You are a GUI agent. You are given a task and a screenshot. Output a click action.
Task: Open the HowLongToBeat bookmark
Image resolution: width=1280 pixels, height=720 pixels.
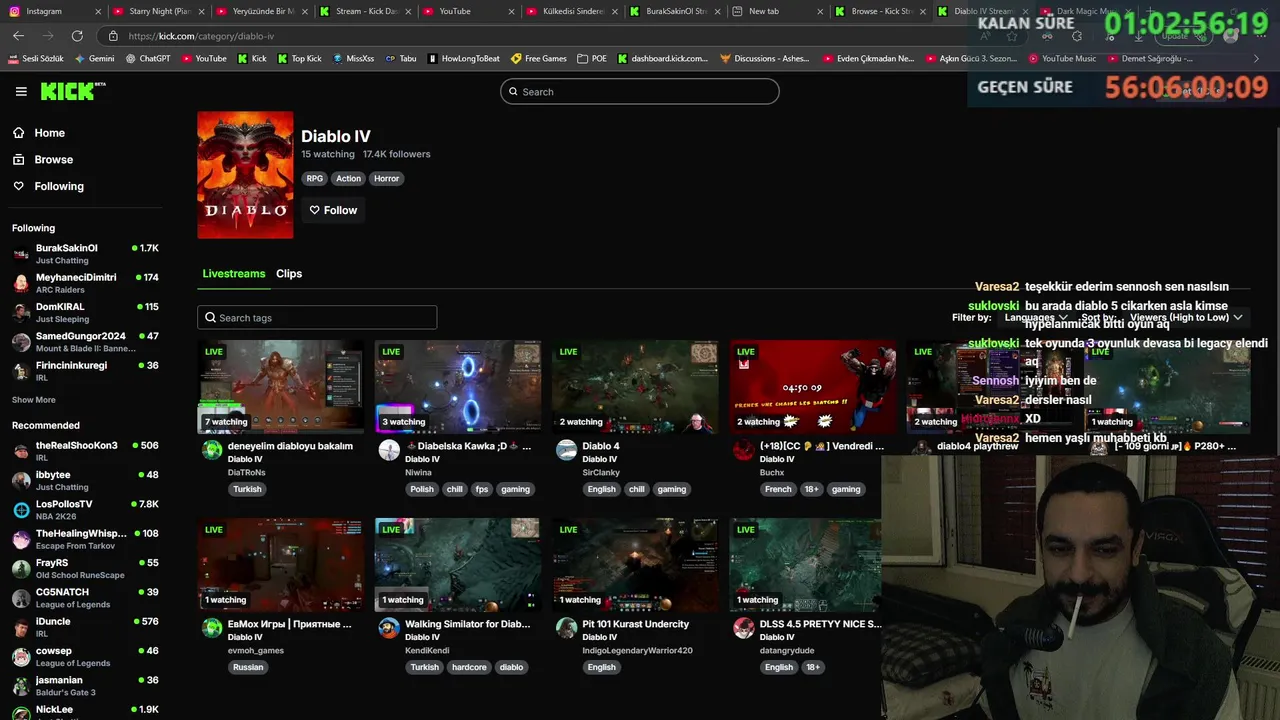tap(463, 59)
